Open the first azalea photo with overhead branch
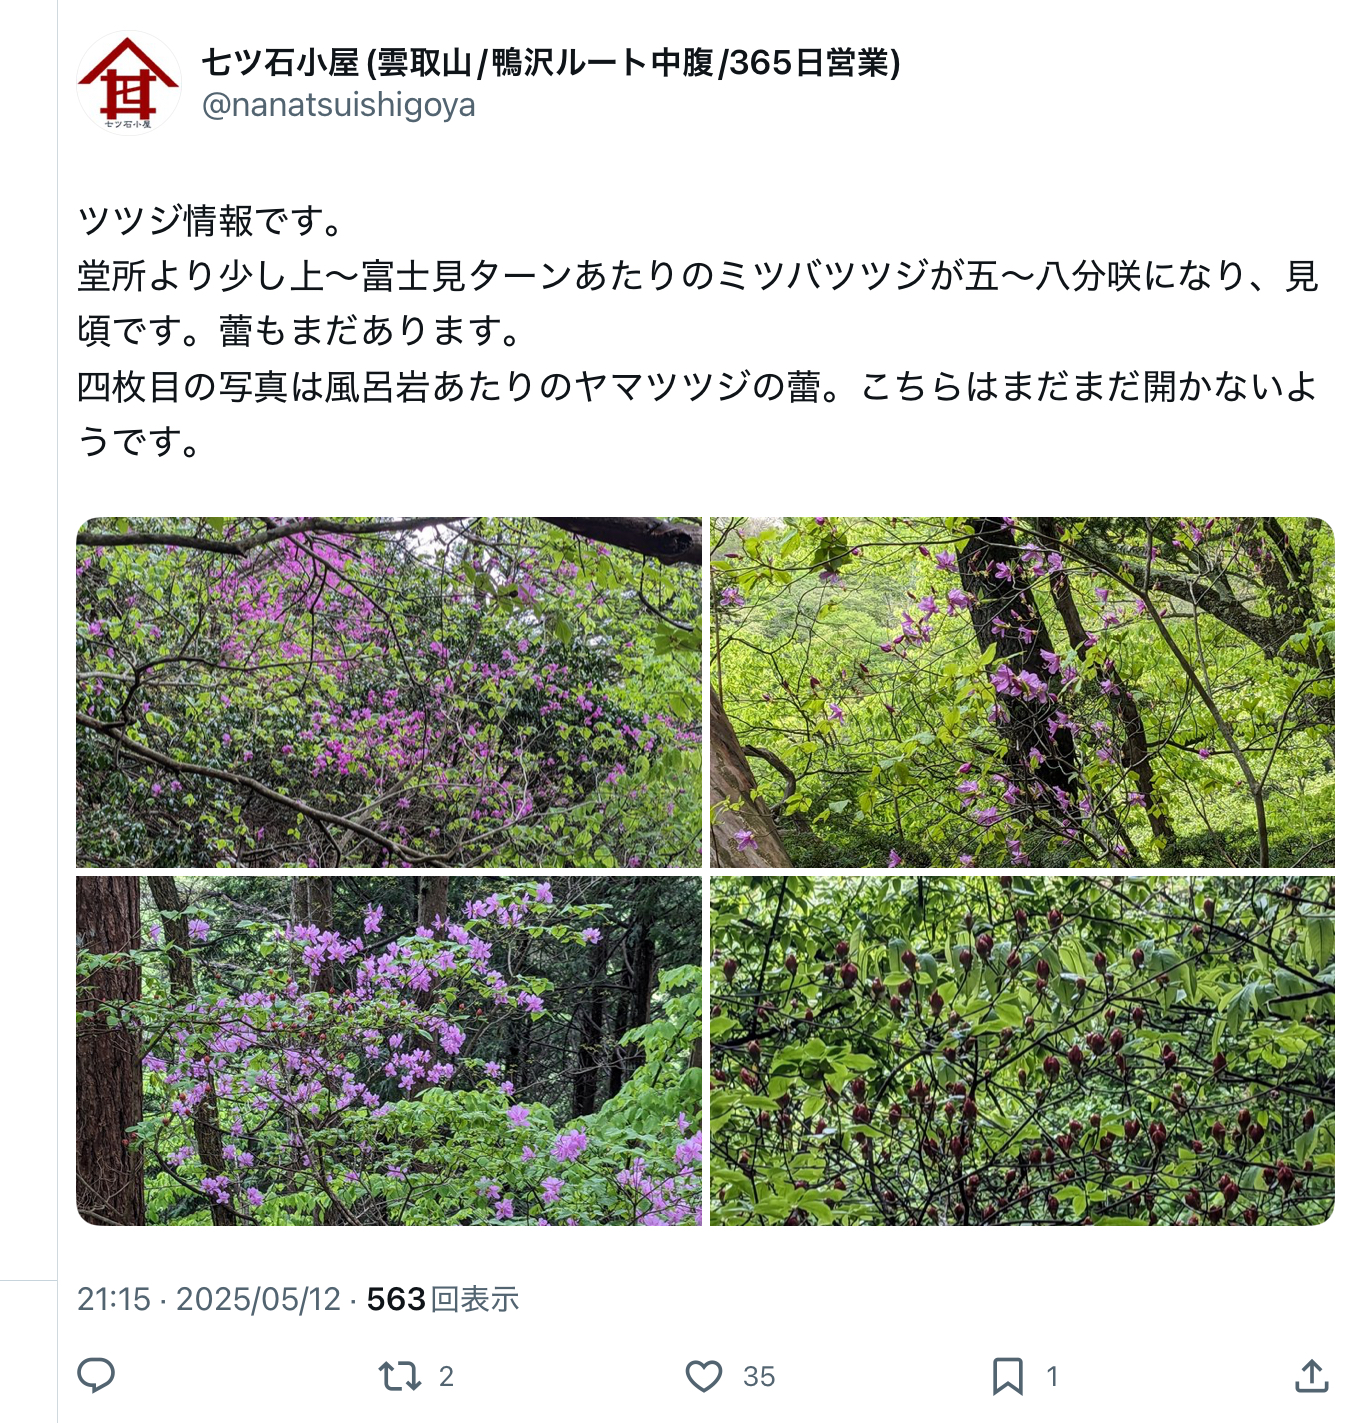The height and width of the screenshot is (1423, 1353). pos(389,692)
